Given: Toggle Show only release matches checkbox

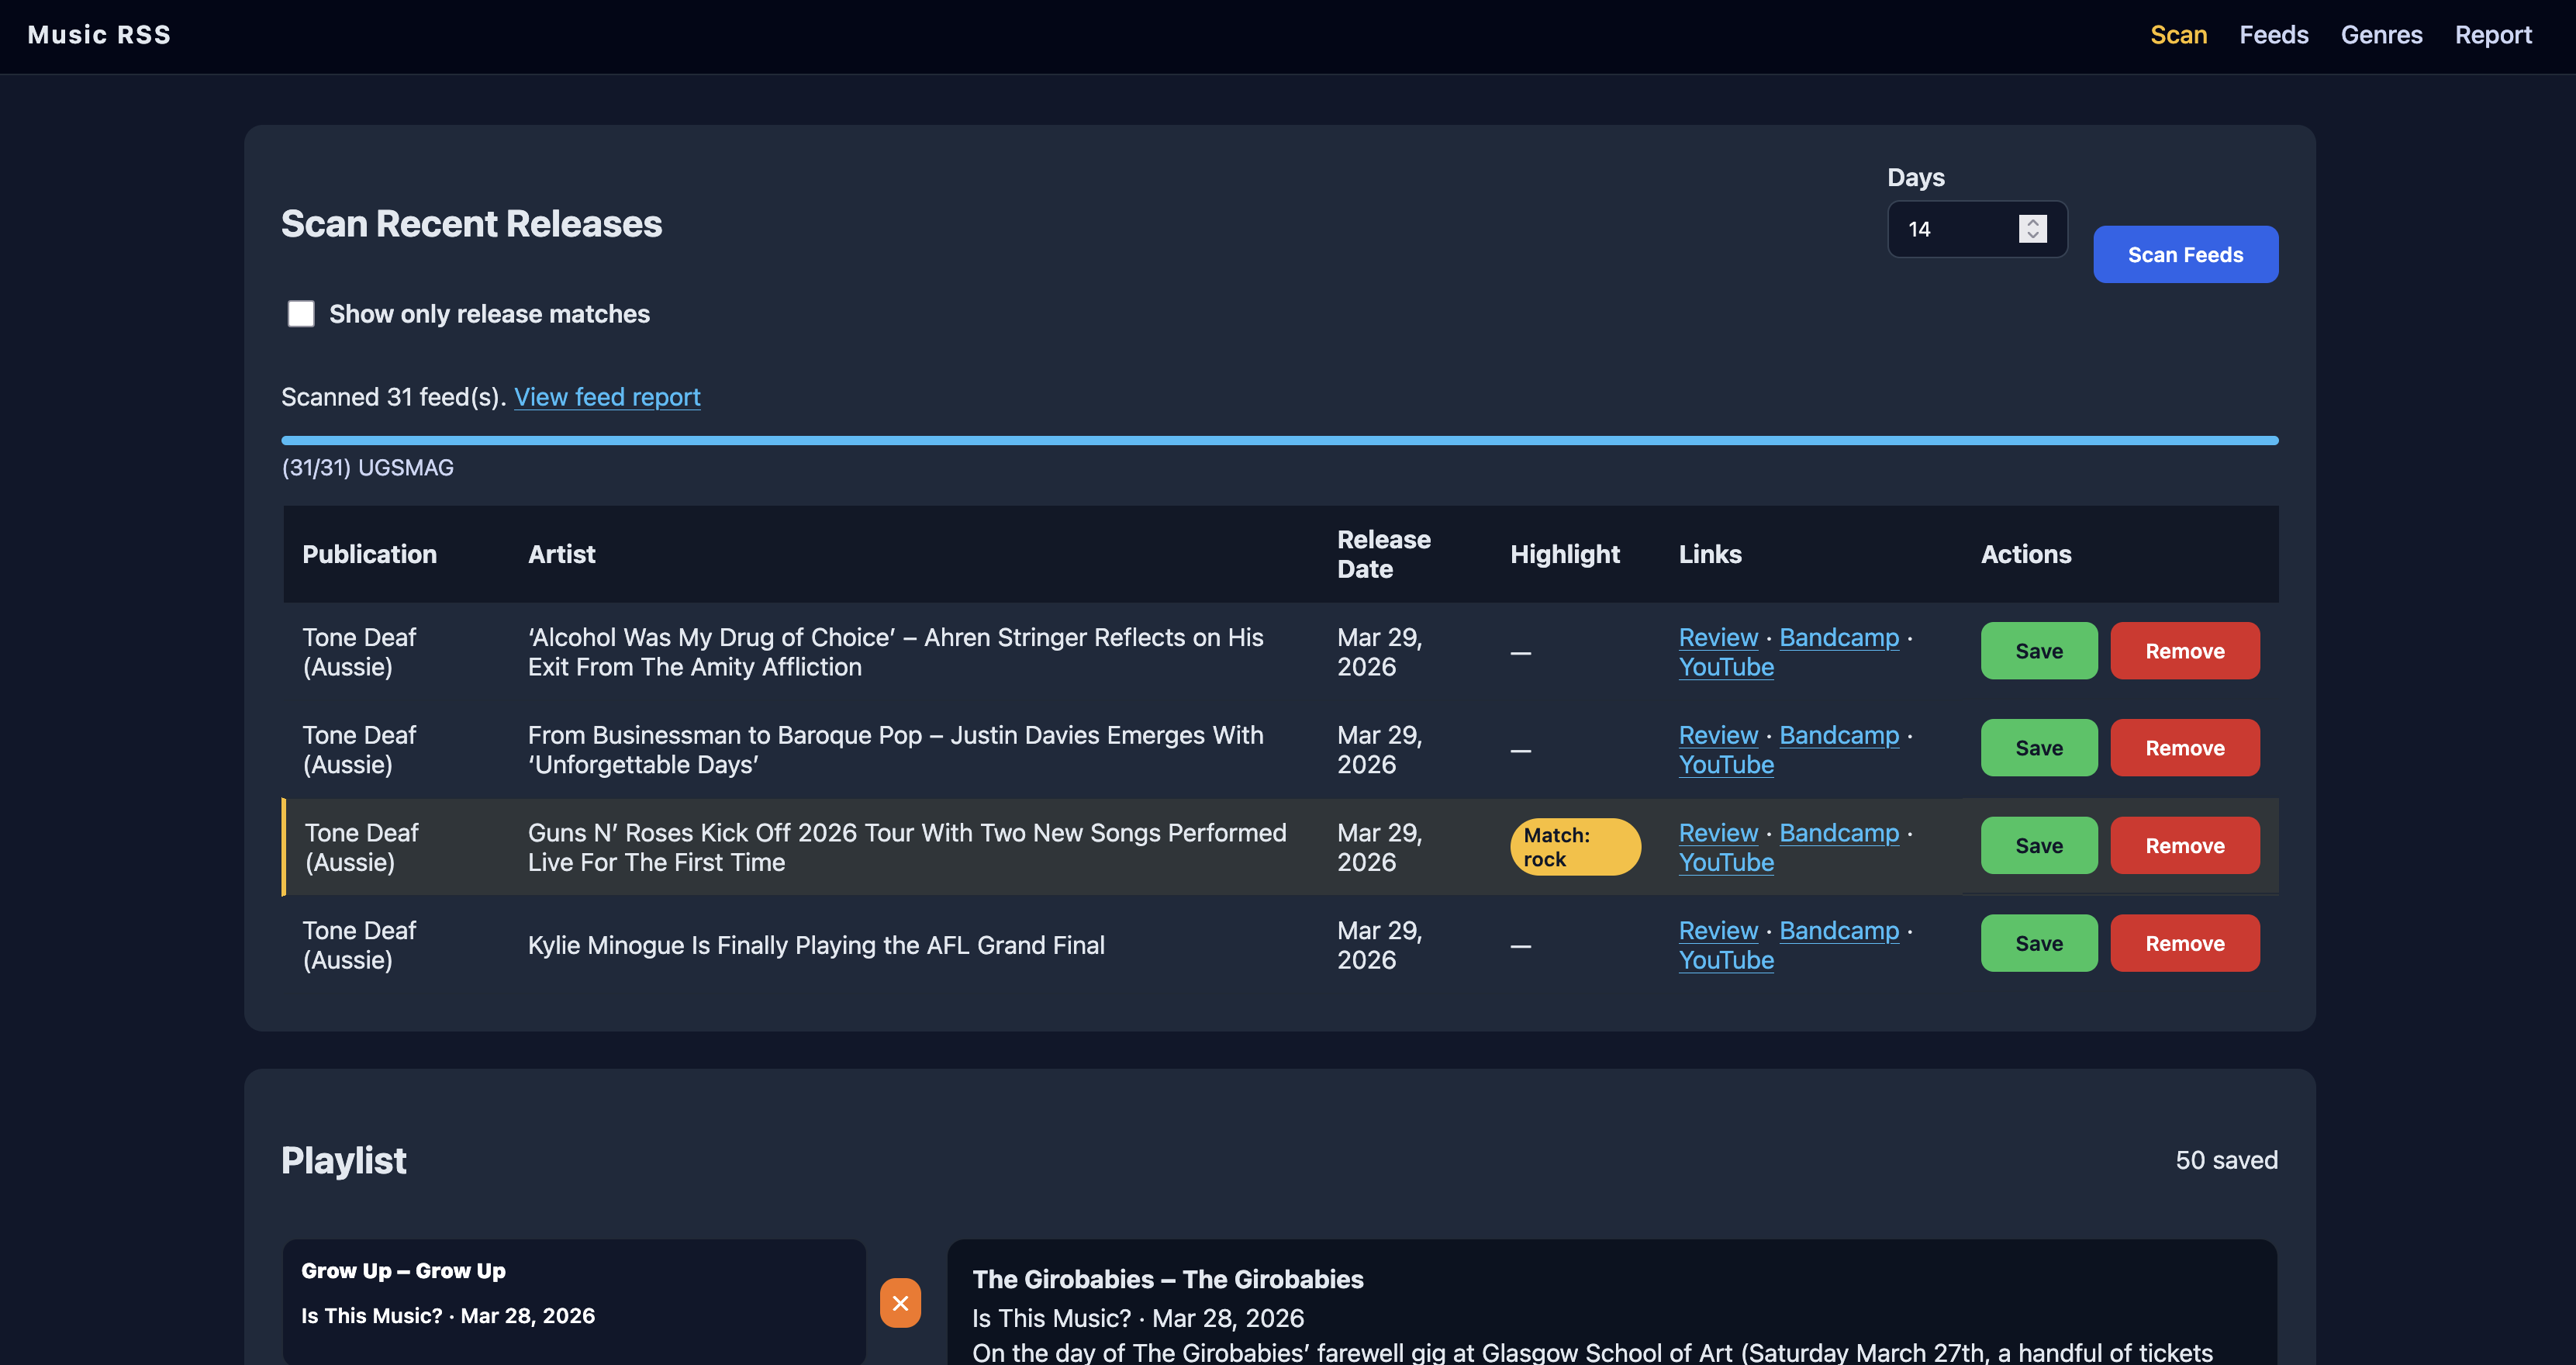Looking at the screenshot, I should point(301,314).
